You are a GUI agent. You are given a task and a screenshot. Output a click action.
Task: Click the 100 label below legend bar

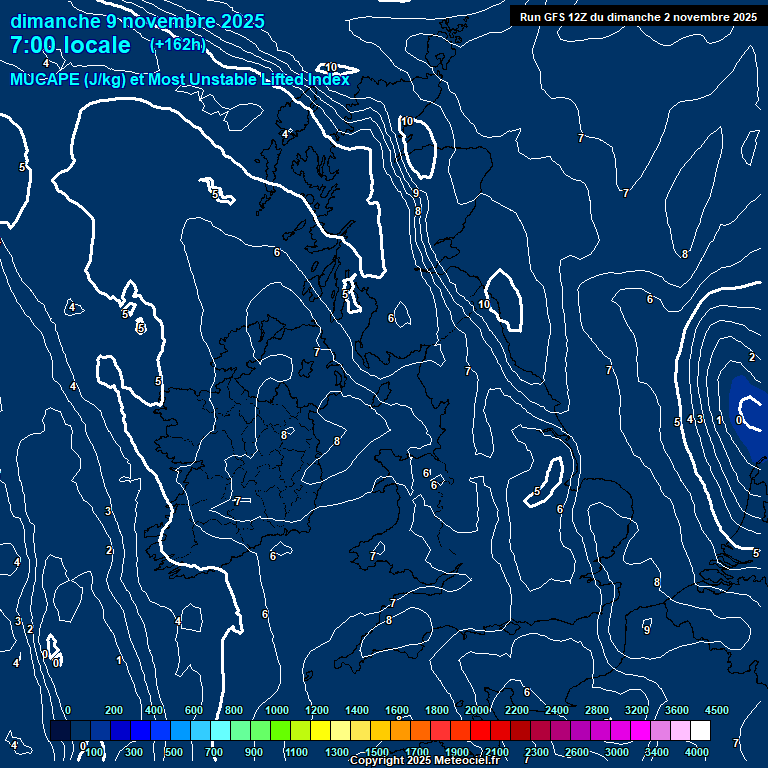pos(93,751)
